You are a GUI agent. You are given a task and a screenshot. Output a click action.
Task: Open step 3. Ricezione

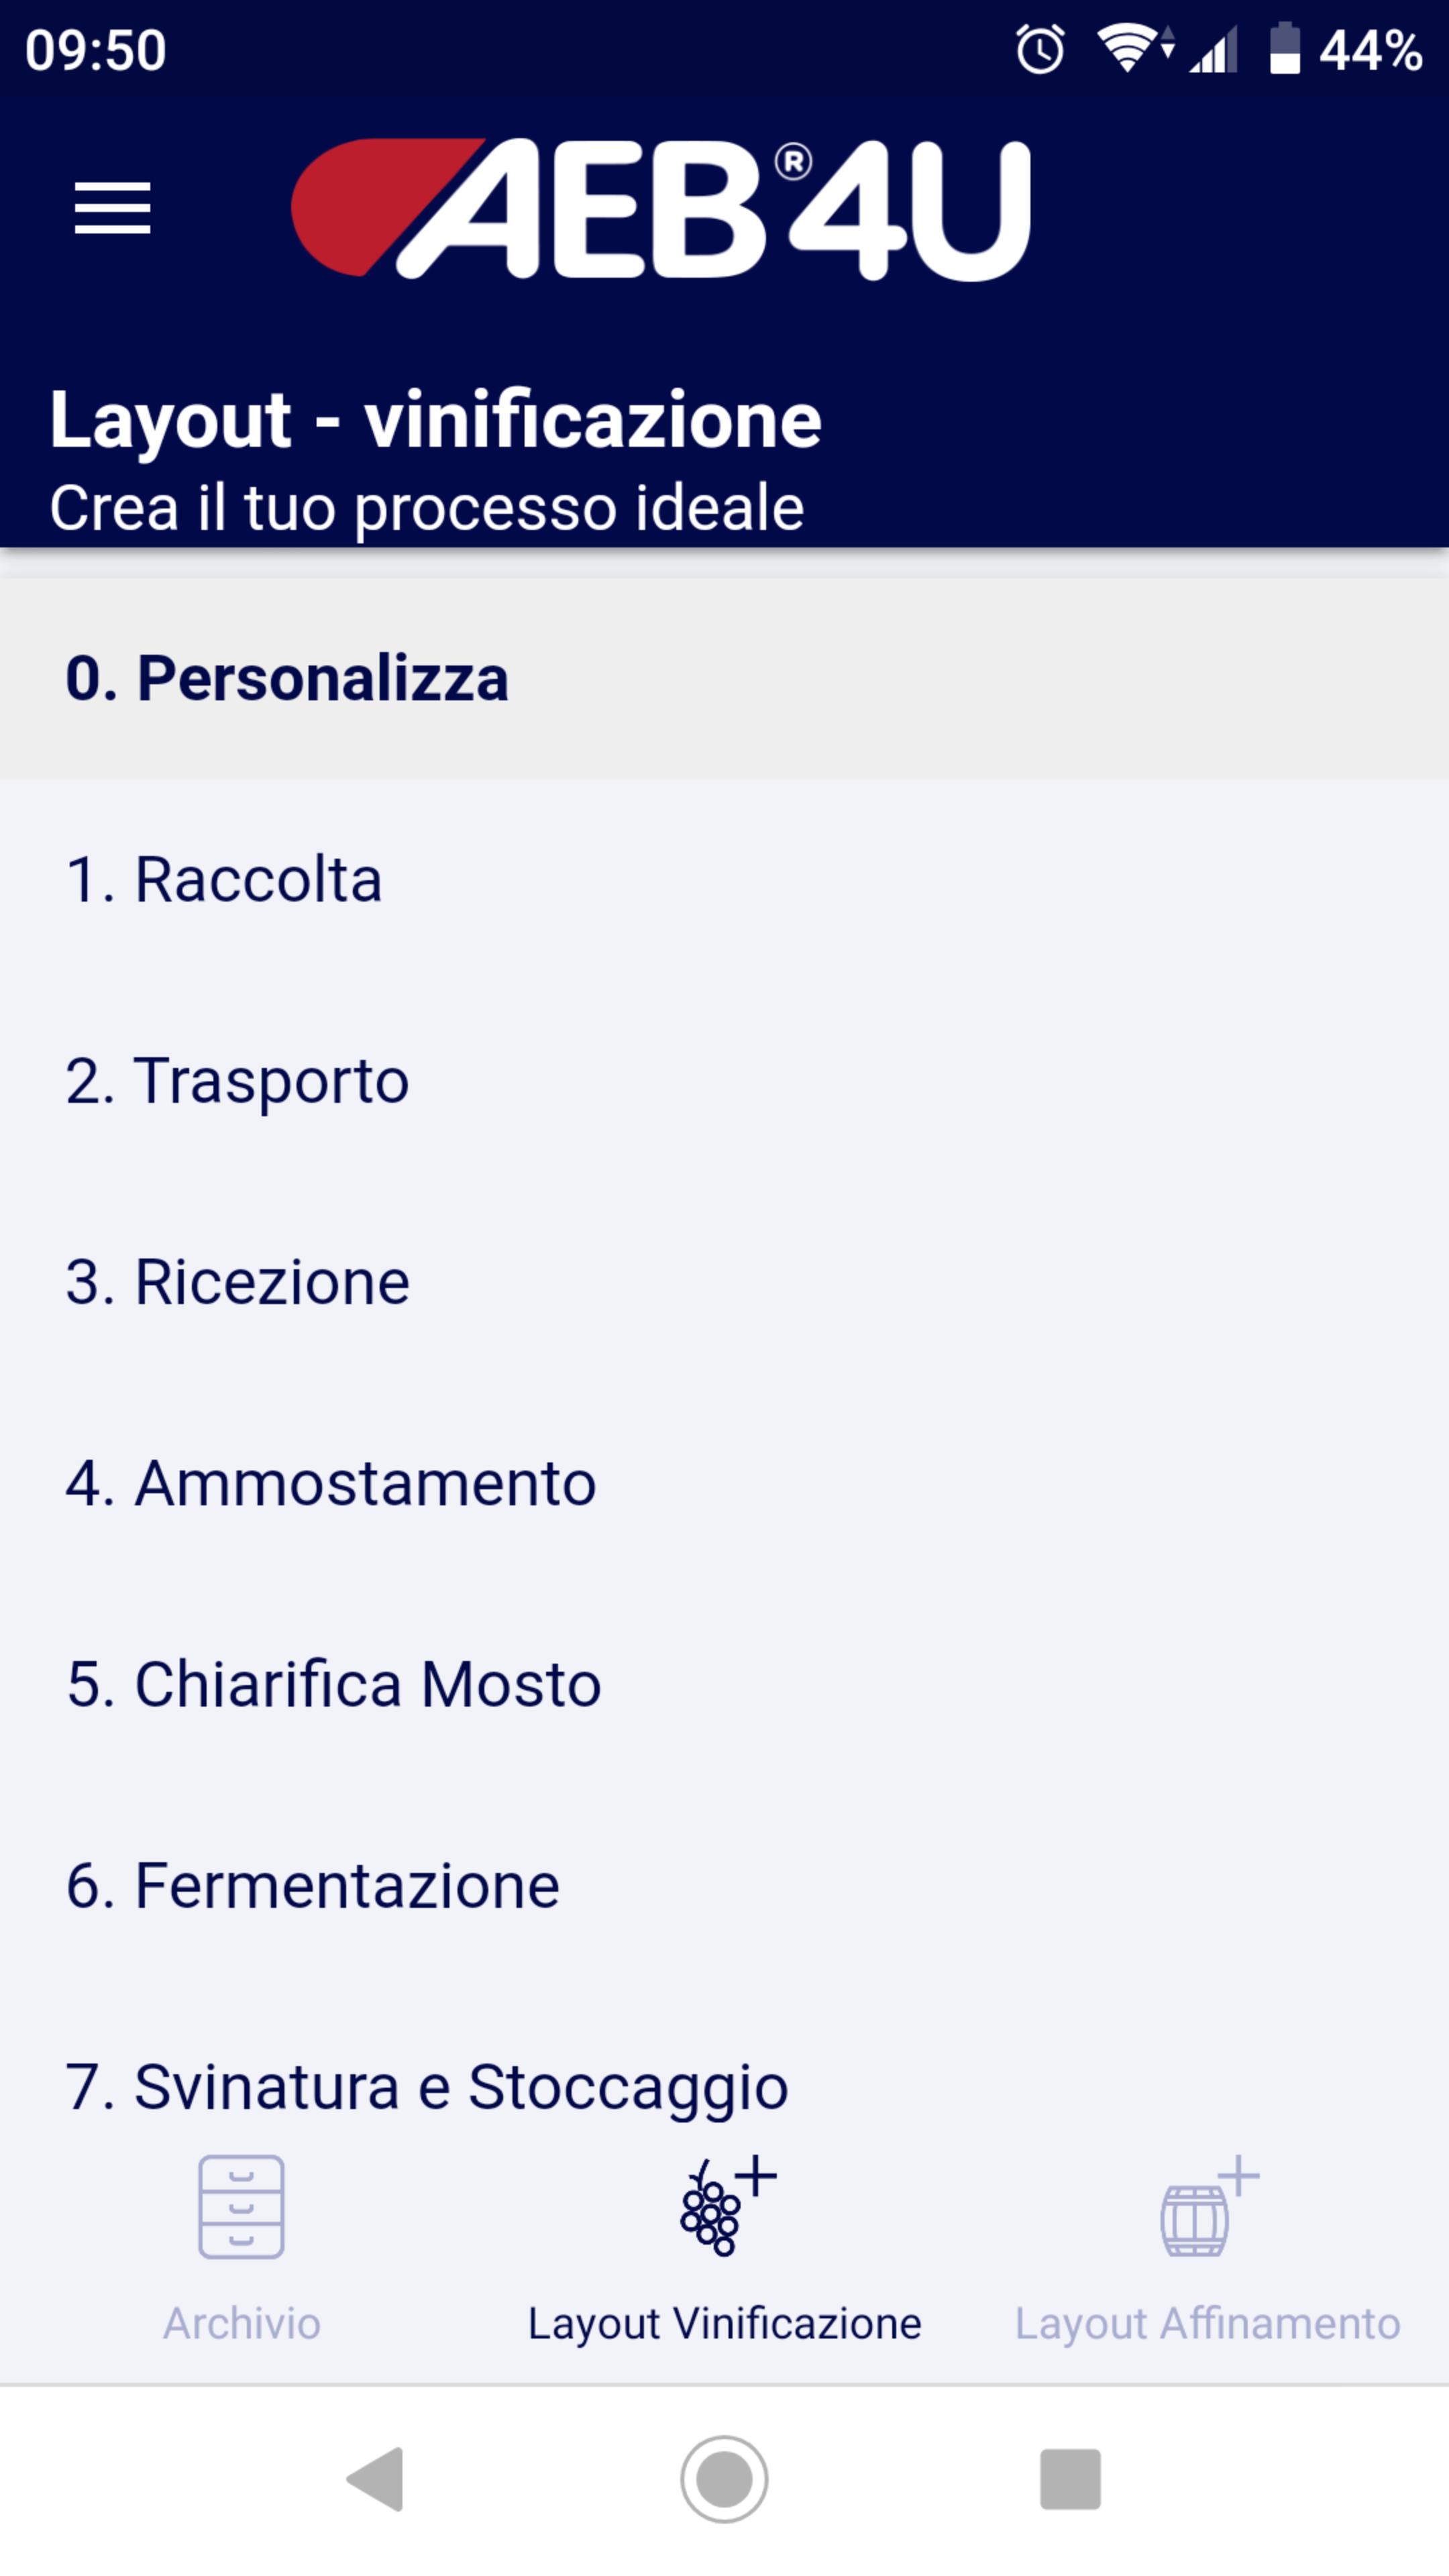click(x=724, y=1282)
